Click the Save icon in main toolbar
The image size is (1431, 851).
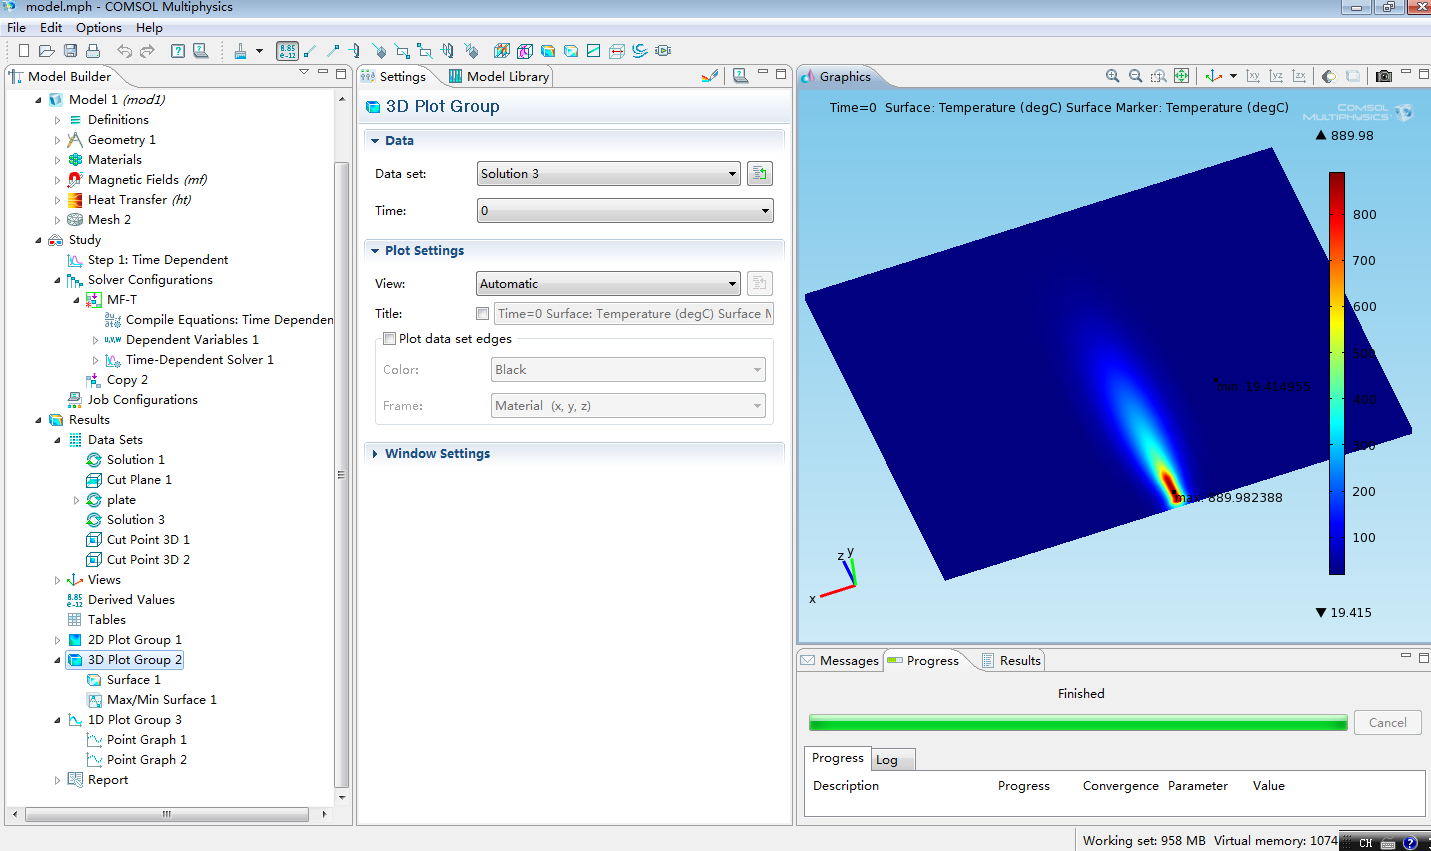[x=70, y=51]
